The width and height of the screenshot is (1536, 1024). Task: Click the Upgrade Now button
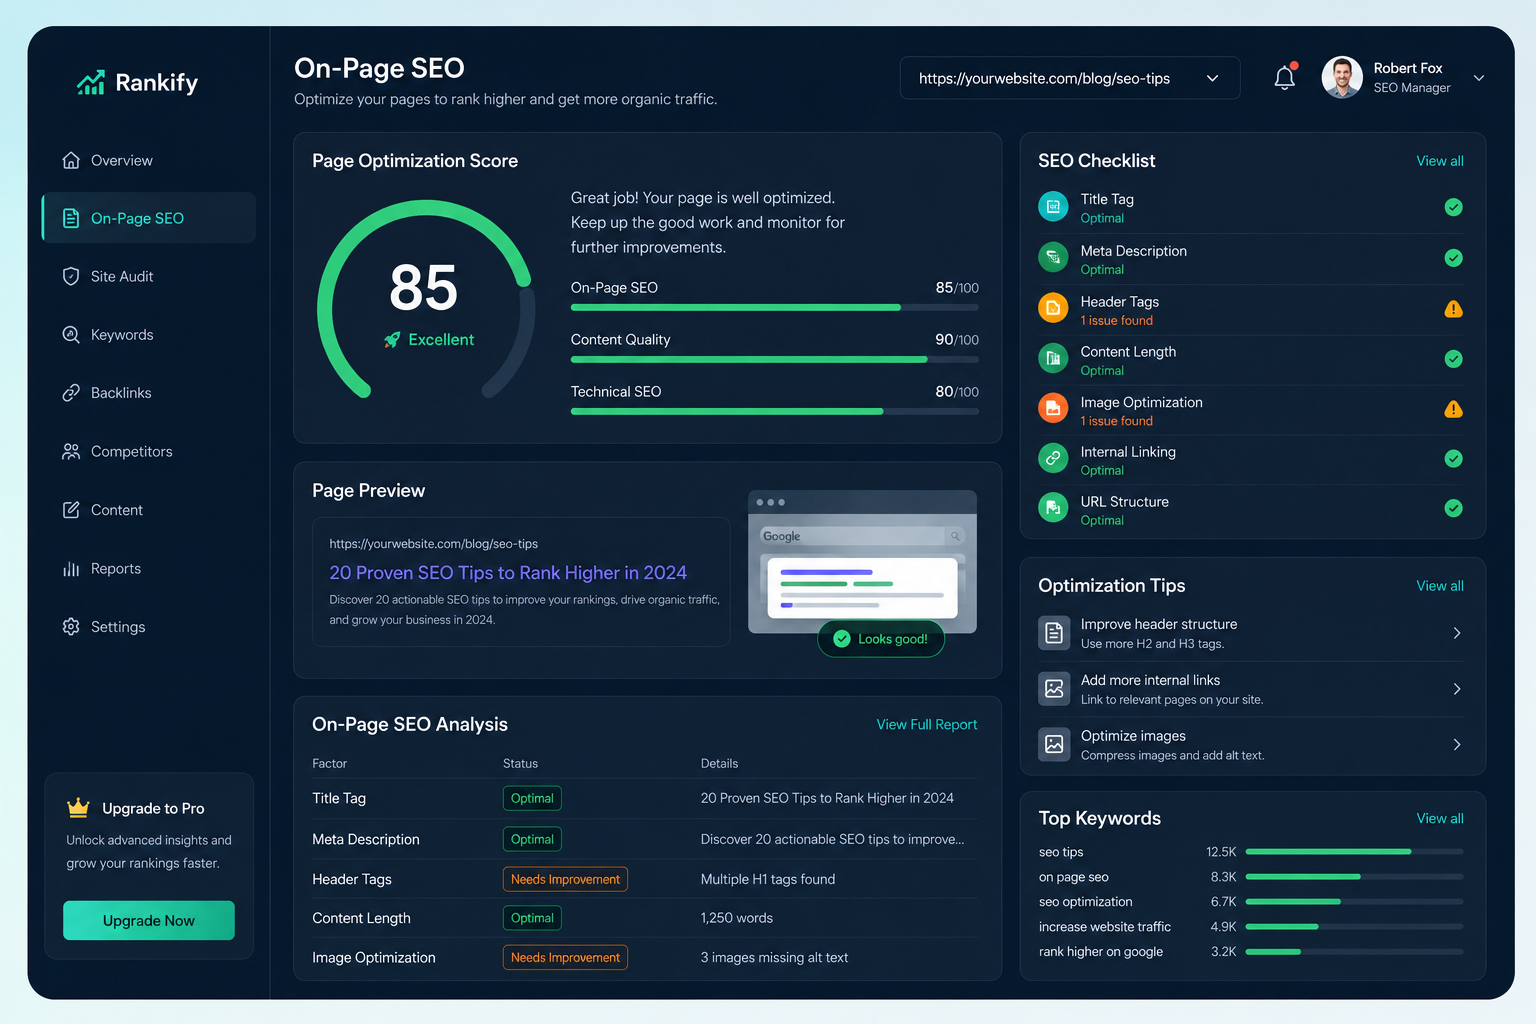[x=149, y=920]
